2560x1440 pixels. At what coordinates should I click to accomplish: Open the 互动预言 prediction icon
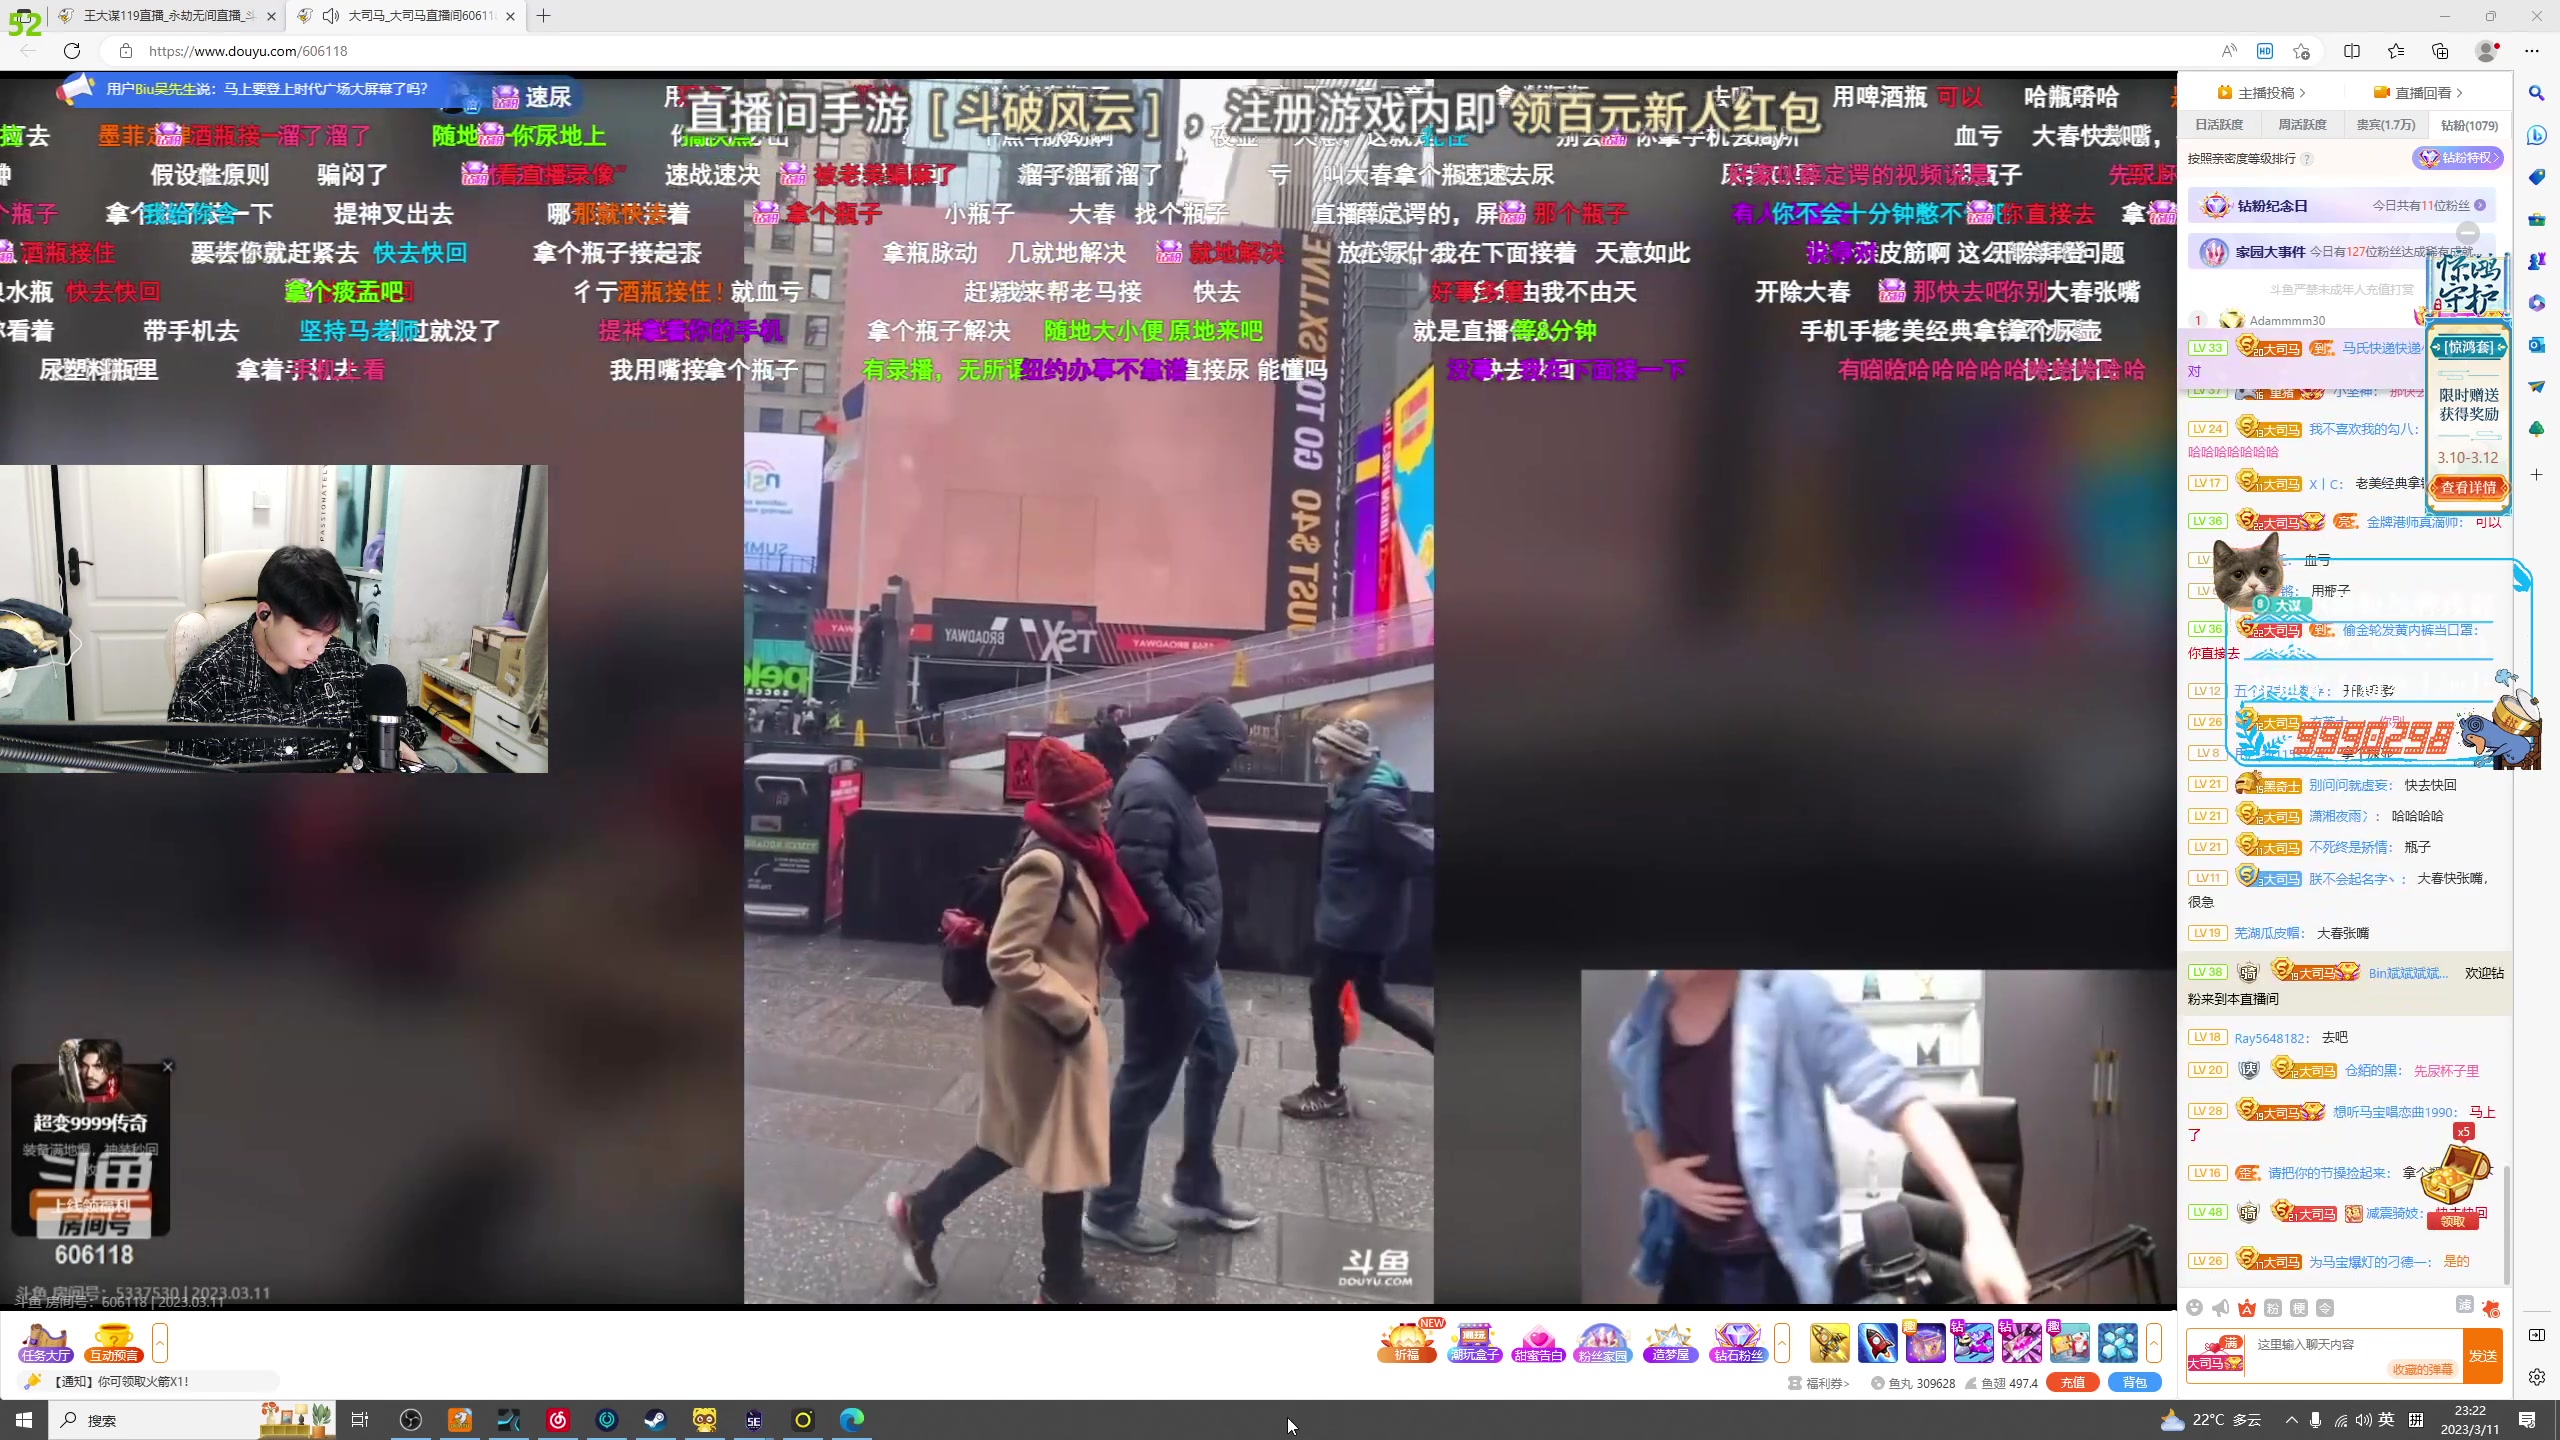113,1342
